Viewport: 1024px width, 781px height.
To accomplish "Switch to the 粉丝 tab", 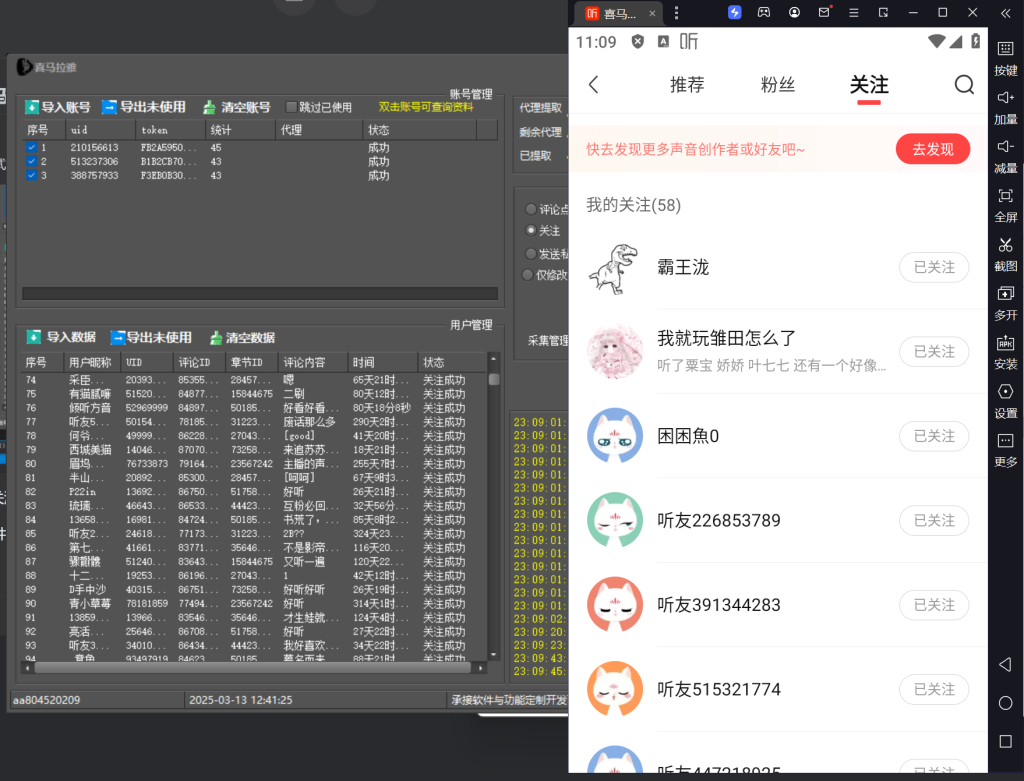I will click(x=777, y=85).
